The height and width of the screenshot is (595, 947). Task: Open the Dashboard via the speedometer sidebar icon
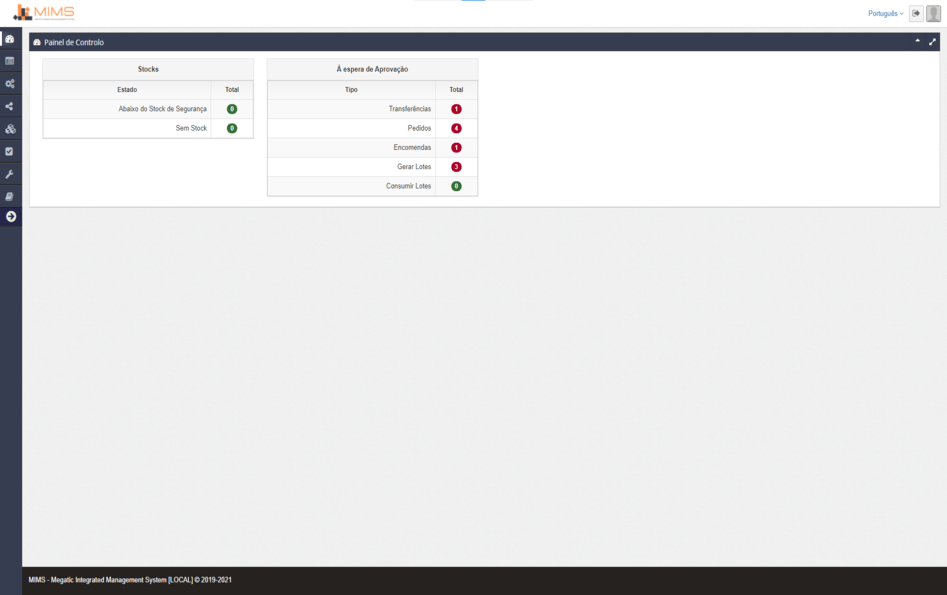click(x=11, y=39)
